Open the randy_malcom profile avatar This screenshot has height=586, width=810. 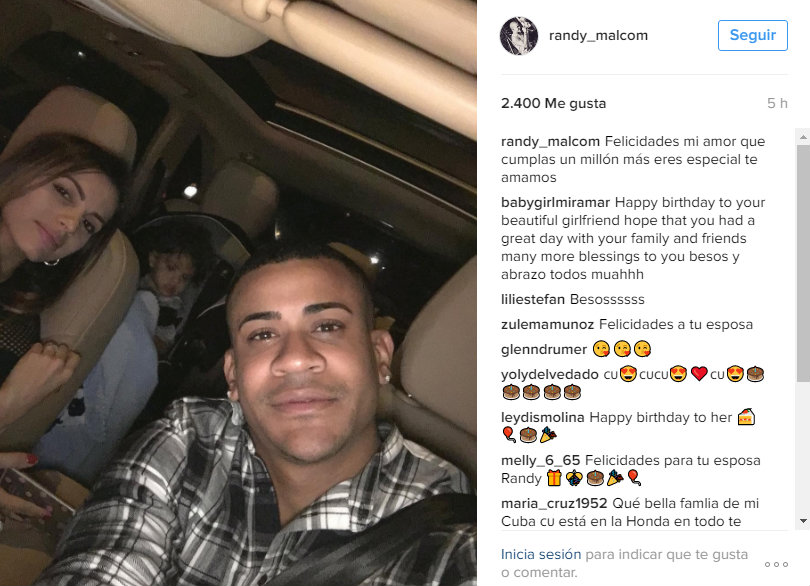(x=519, y=36)
